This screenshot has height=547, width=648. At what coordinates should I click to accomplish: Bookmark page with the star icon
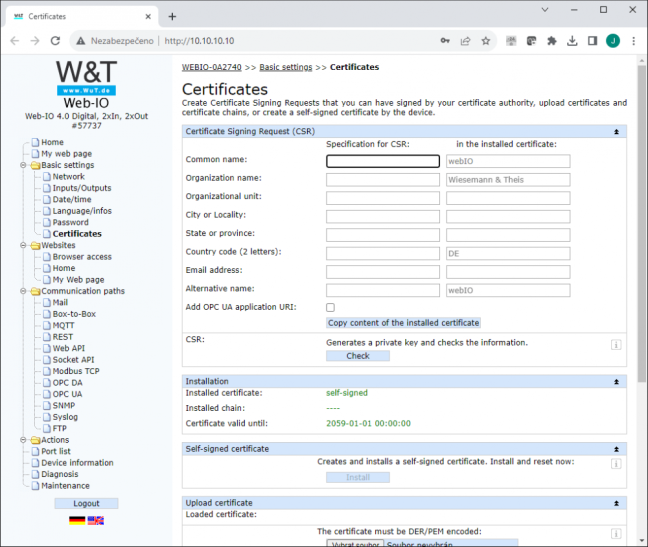pos(486,41)
